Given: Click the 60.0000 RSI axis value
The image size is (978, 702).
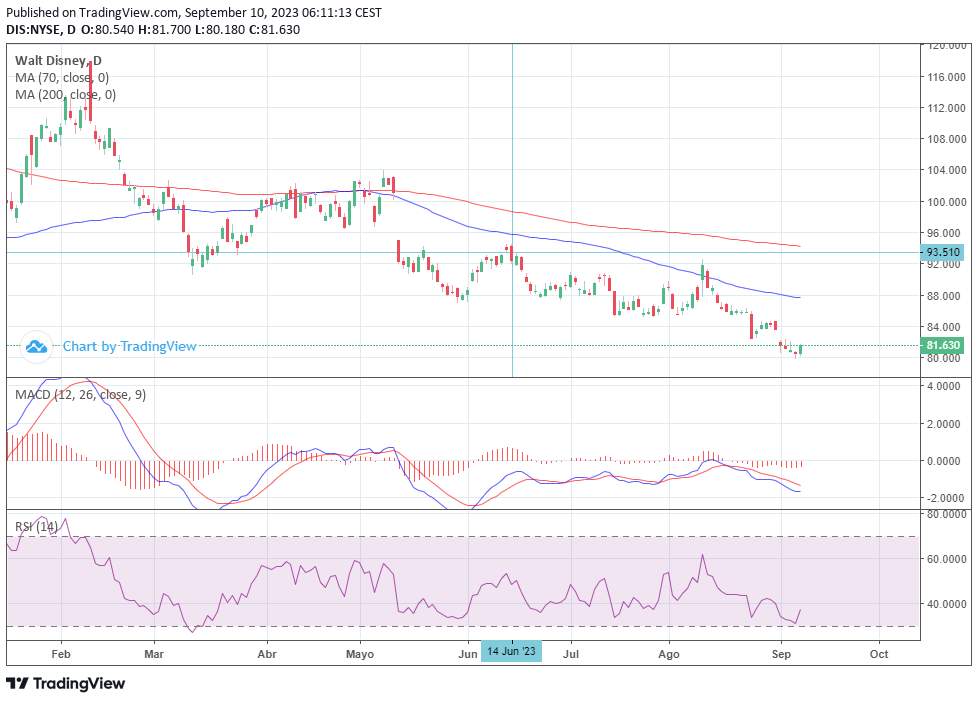Looking at the screenshot, I should tap(947, 559).
